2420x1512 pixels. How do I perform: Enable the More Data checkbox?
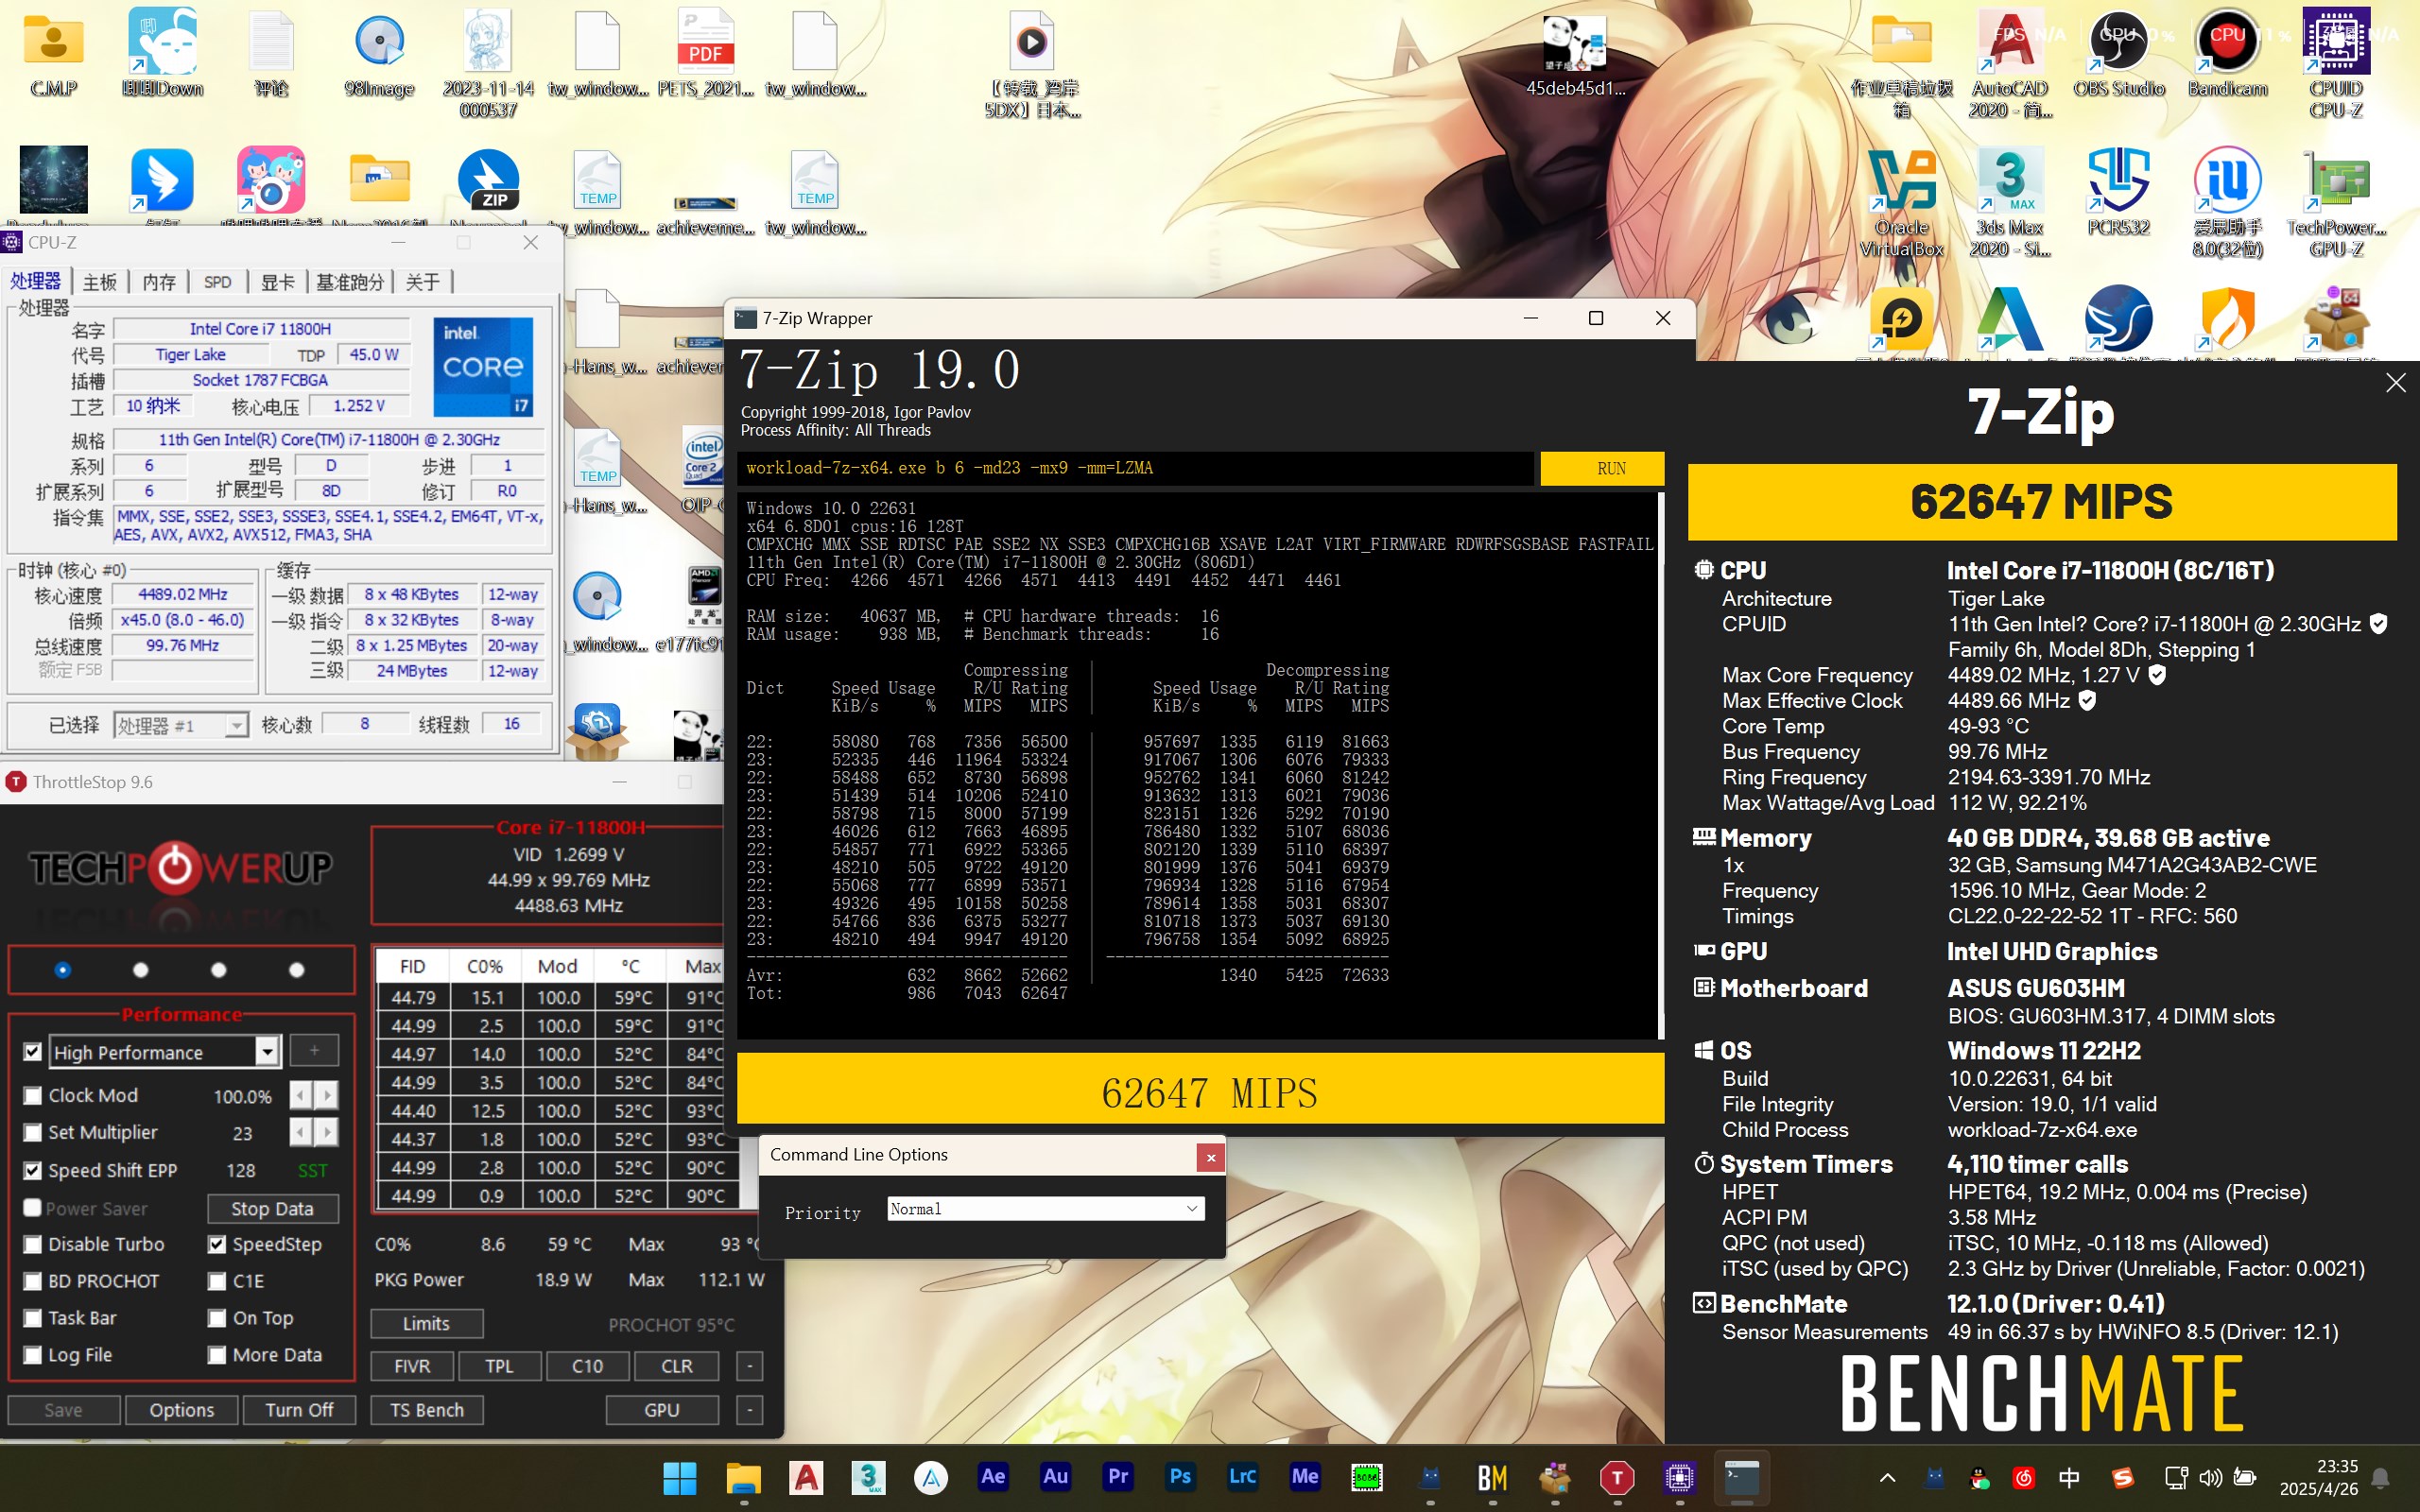coord(217,1356)
